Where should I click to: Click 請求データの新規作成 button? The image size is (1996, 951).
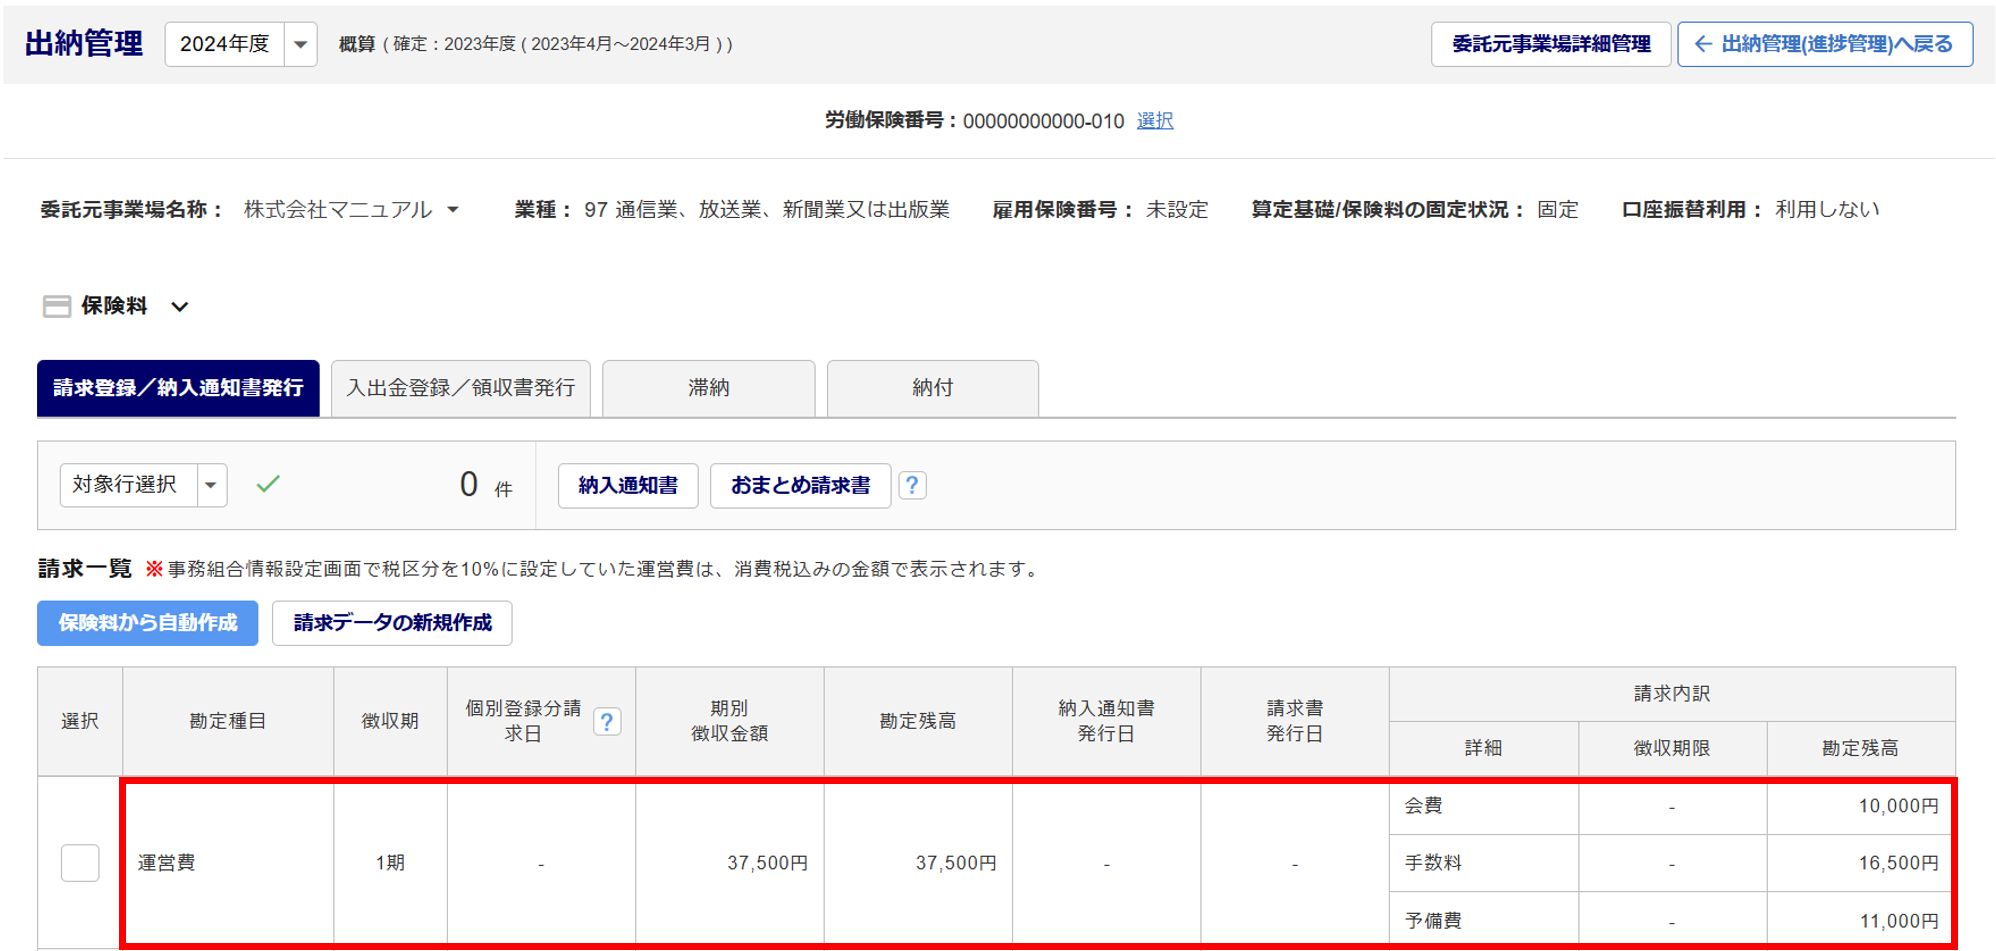click(392, 623)
